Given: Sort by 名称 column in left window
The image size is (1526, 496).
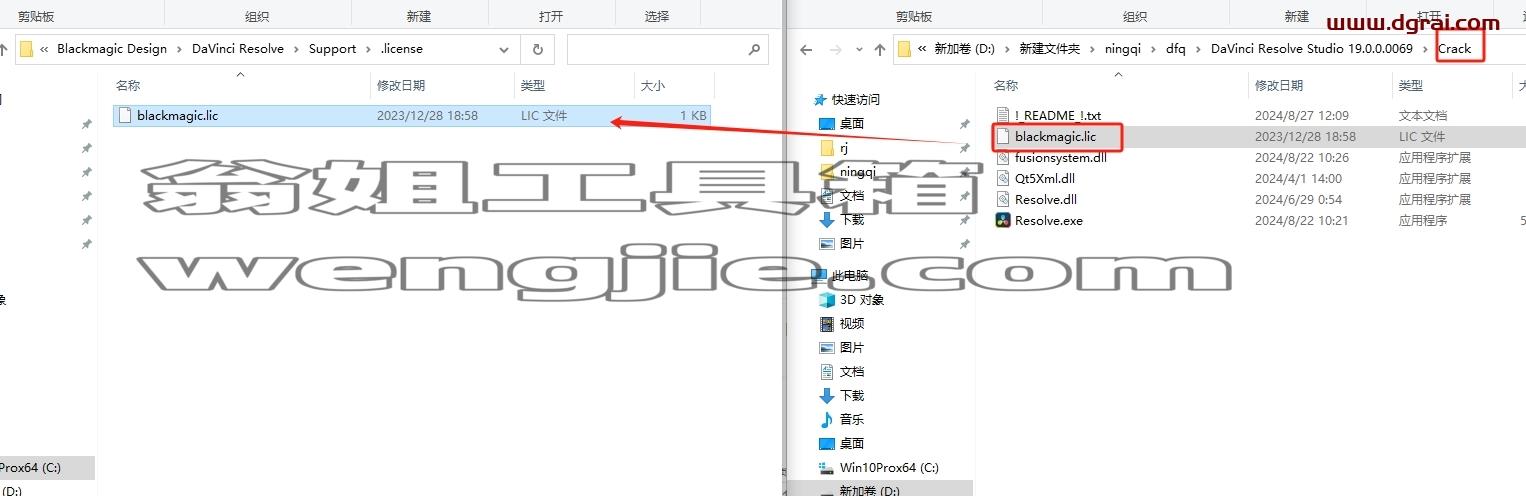Looking at the screenshot, I should (128, 86).
